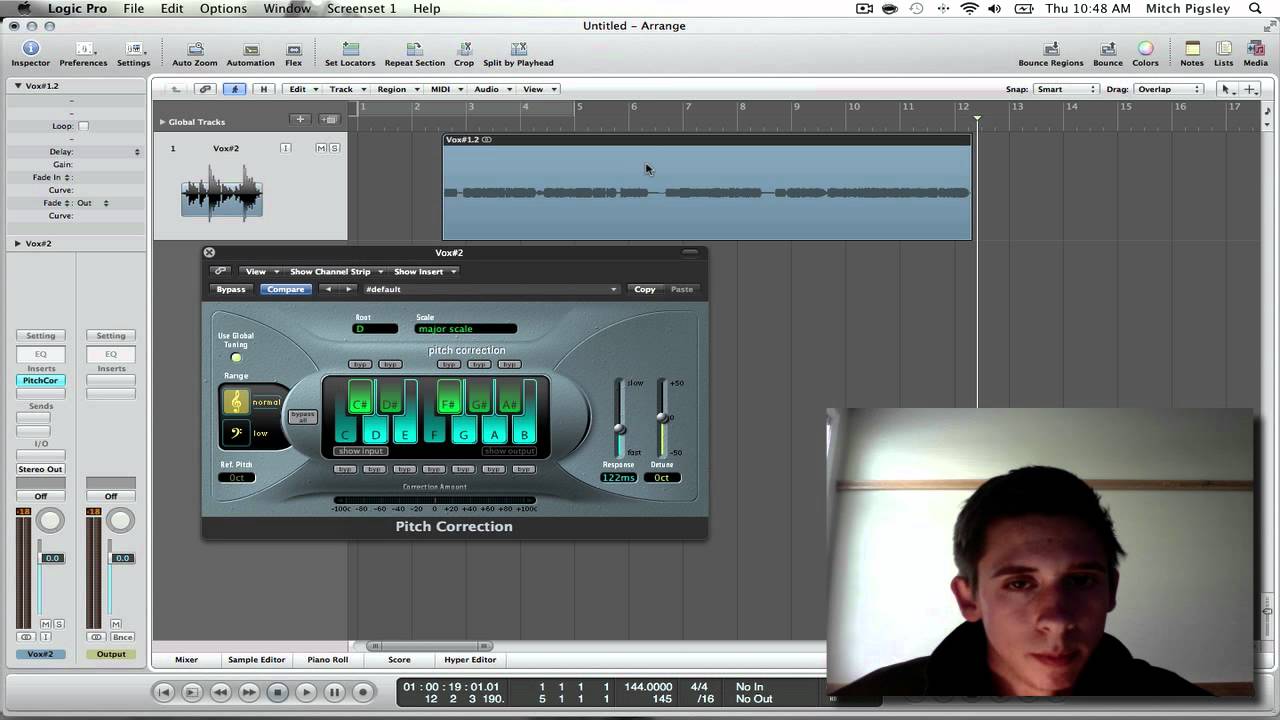1280x720 pixels.
Task: Mute the Vox#2 track header
Action: (x=321, y=148)
